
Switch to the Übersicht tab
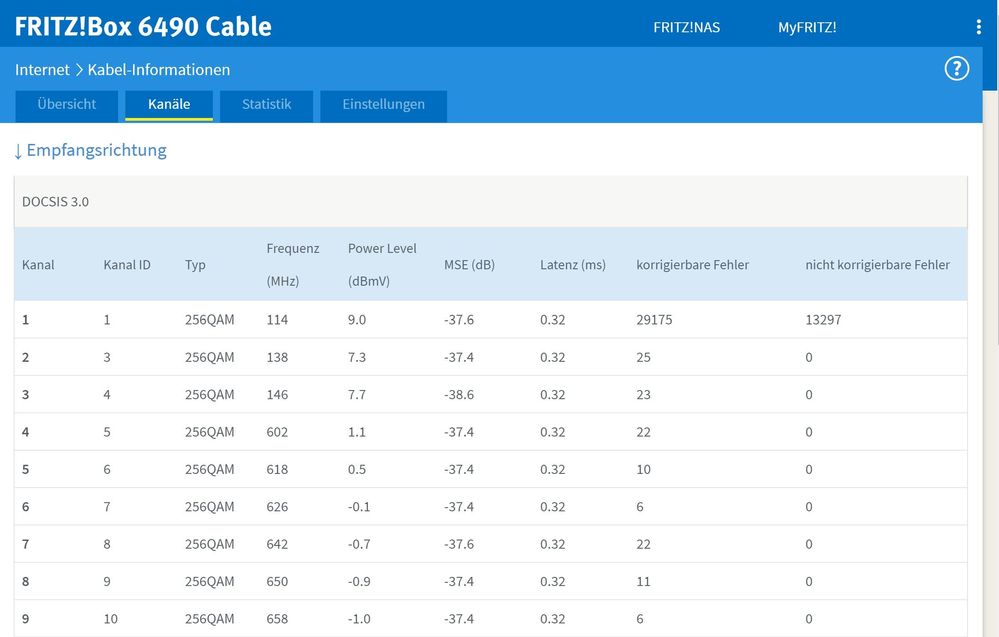[x=67, y=104]
